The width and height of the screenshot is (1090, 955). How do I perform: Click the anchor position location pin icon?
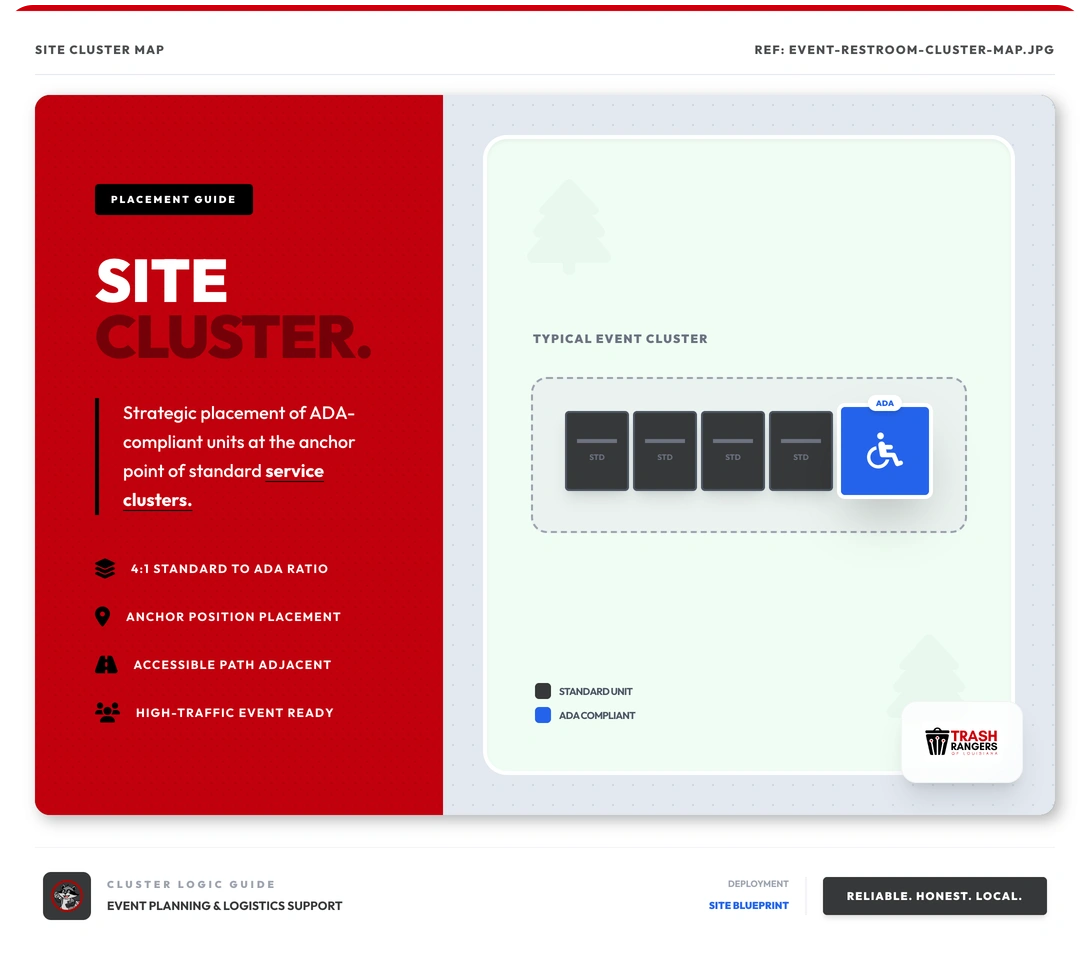coord(104,616)
